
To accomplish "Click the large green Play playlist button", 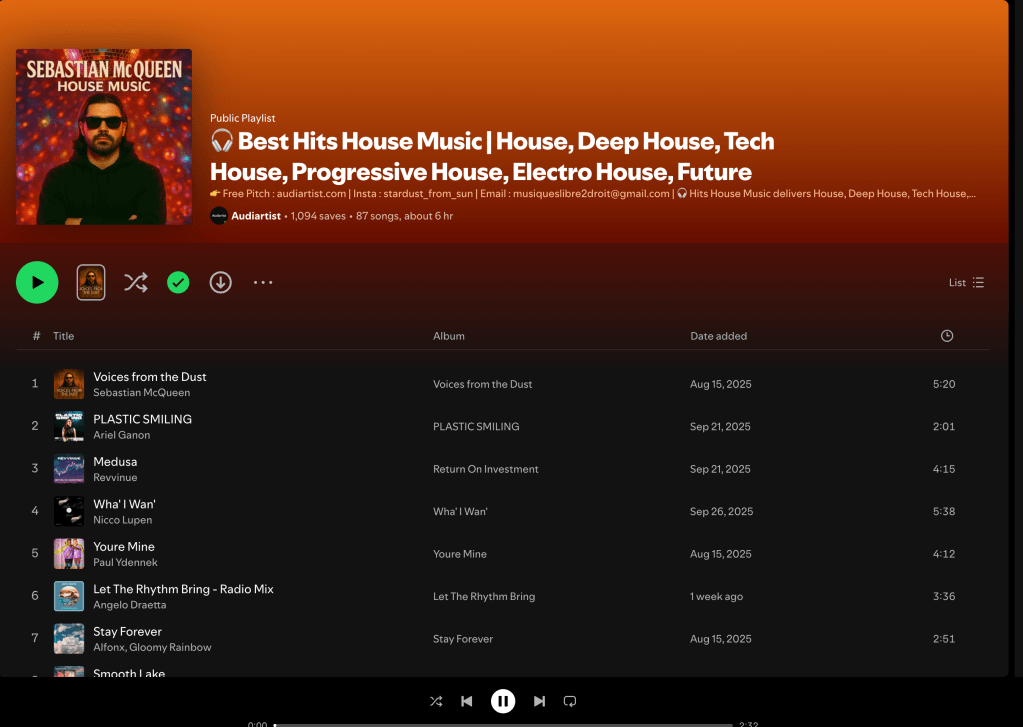I will click(37, 283).
